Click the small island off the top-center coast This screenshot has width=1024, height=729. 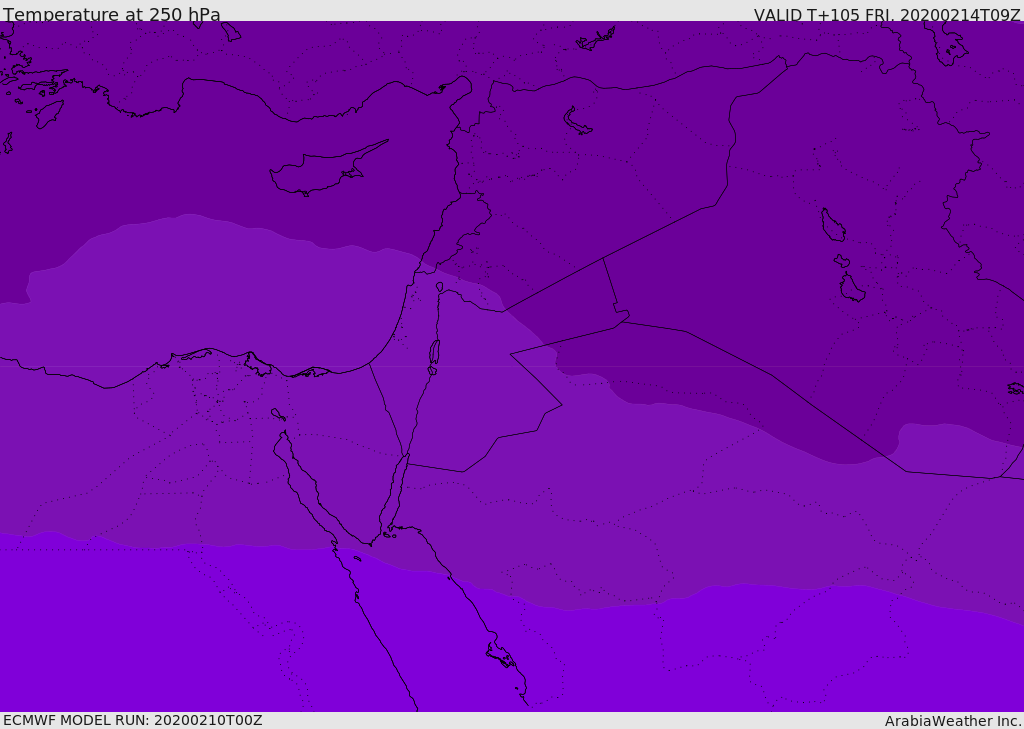click(596, 39)
